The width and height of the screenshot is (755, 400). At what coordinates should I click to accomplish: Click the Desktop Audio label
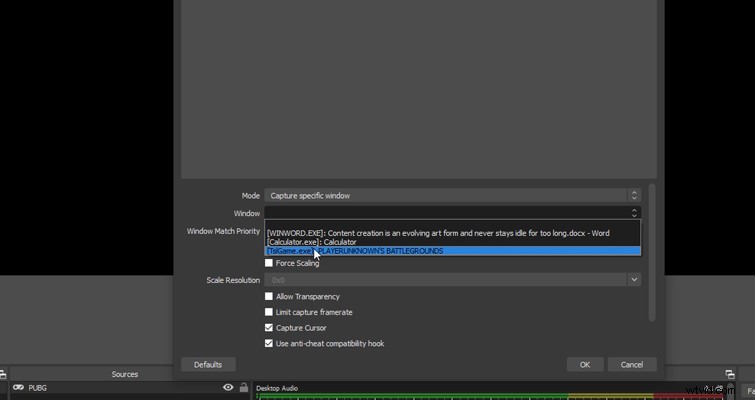tap(277, 388)
